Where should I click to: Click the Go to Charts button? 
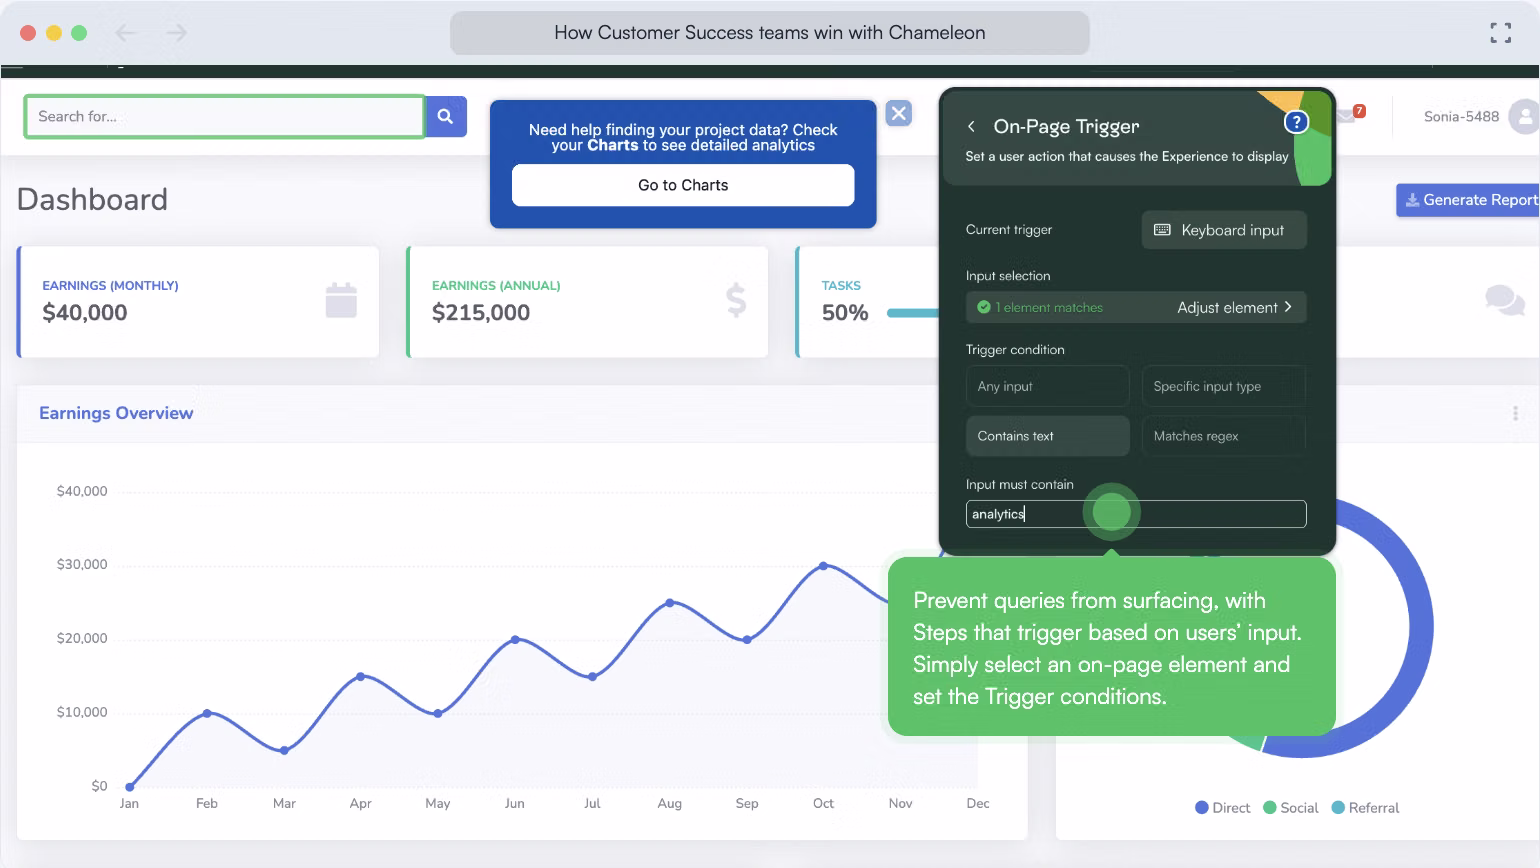click(683, 185)
